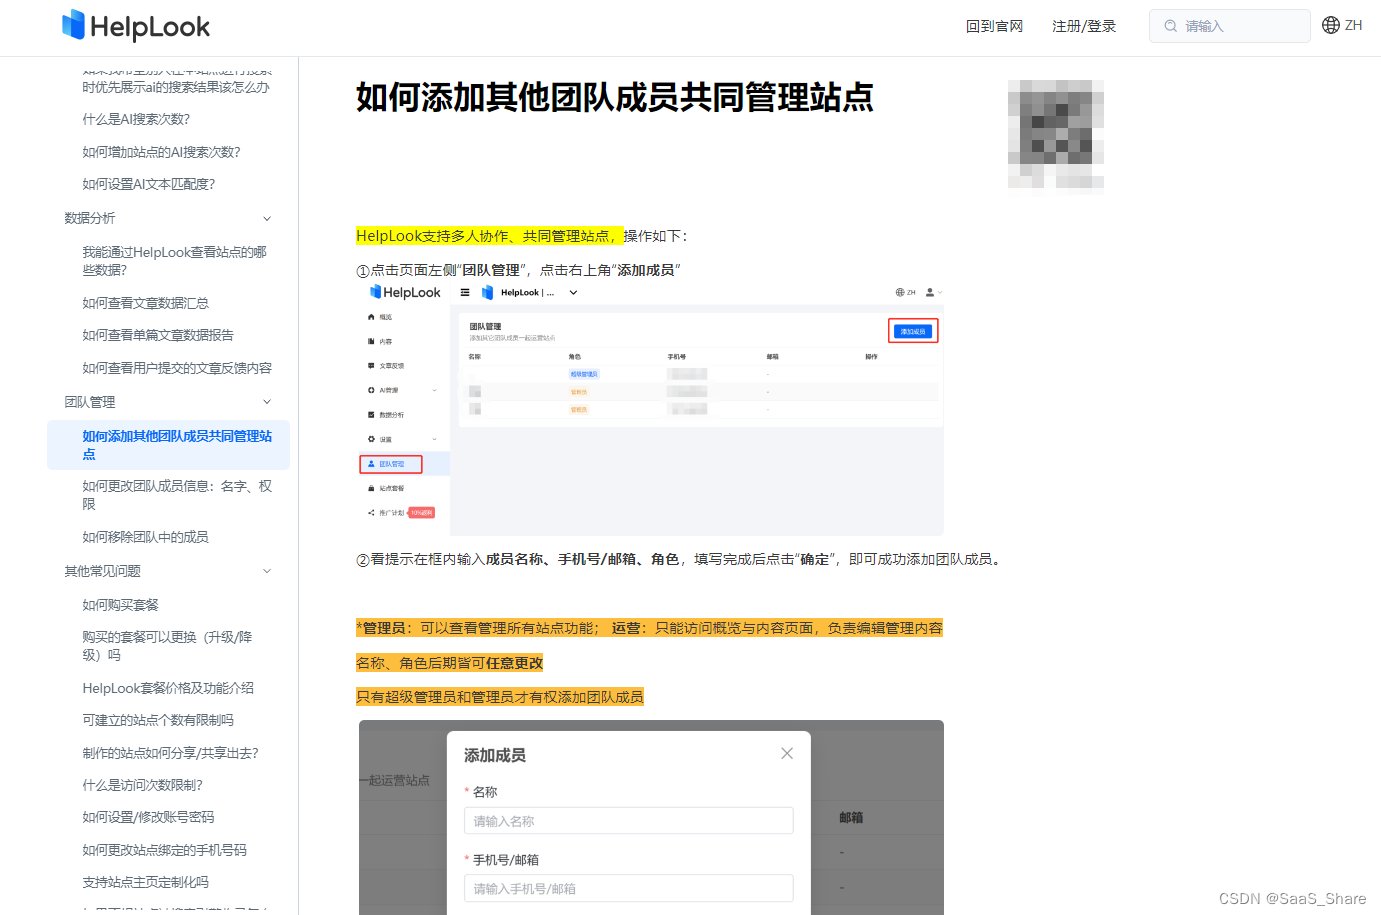Viewport: 1381px width, 915px height.
Task: Collapse the 其他常见问题 section
Action: [x=267, y=571]
